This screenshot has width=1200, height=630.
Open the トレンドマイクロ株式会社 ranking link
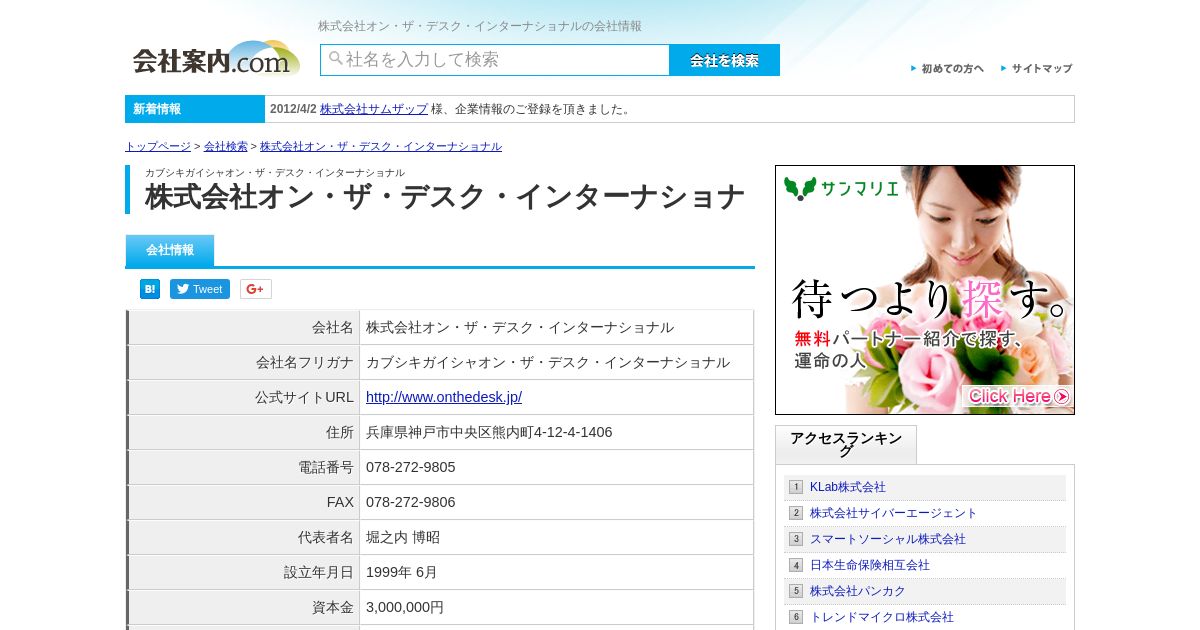tap(882, 617)
